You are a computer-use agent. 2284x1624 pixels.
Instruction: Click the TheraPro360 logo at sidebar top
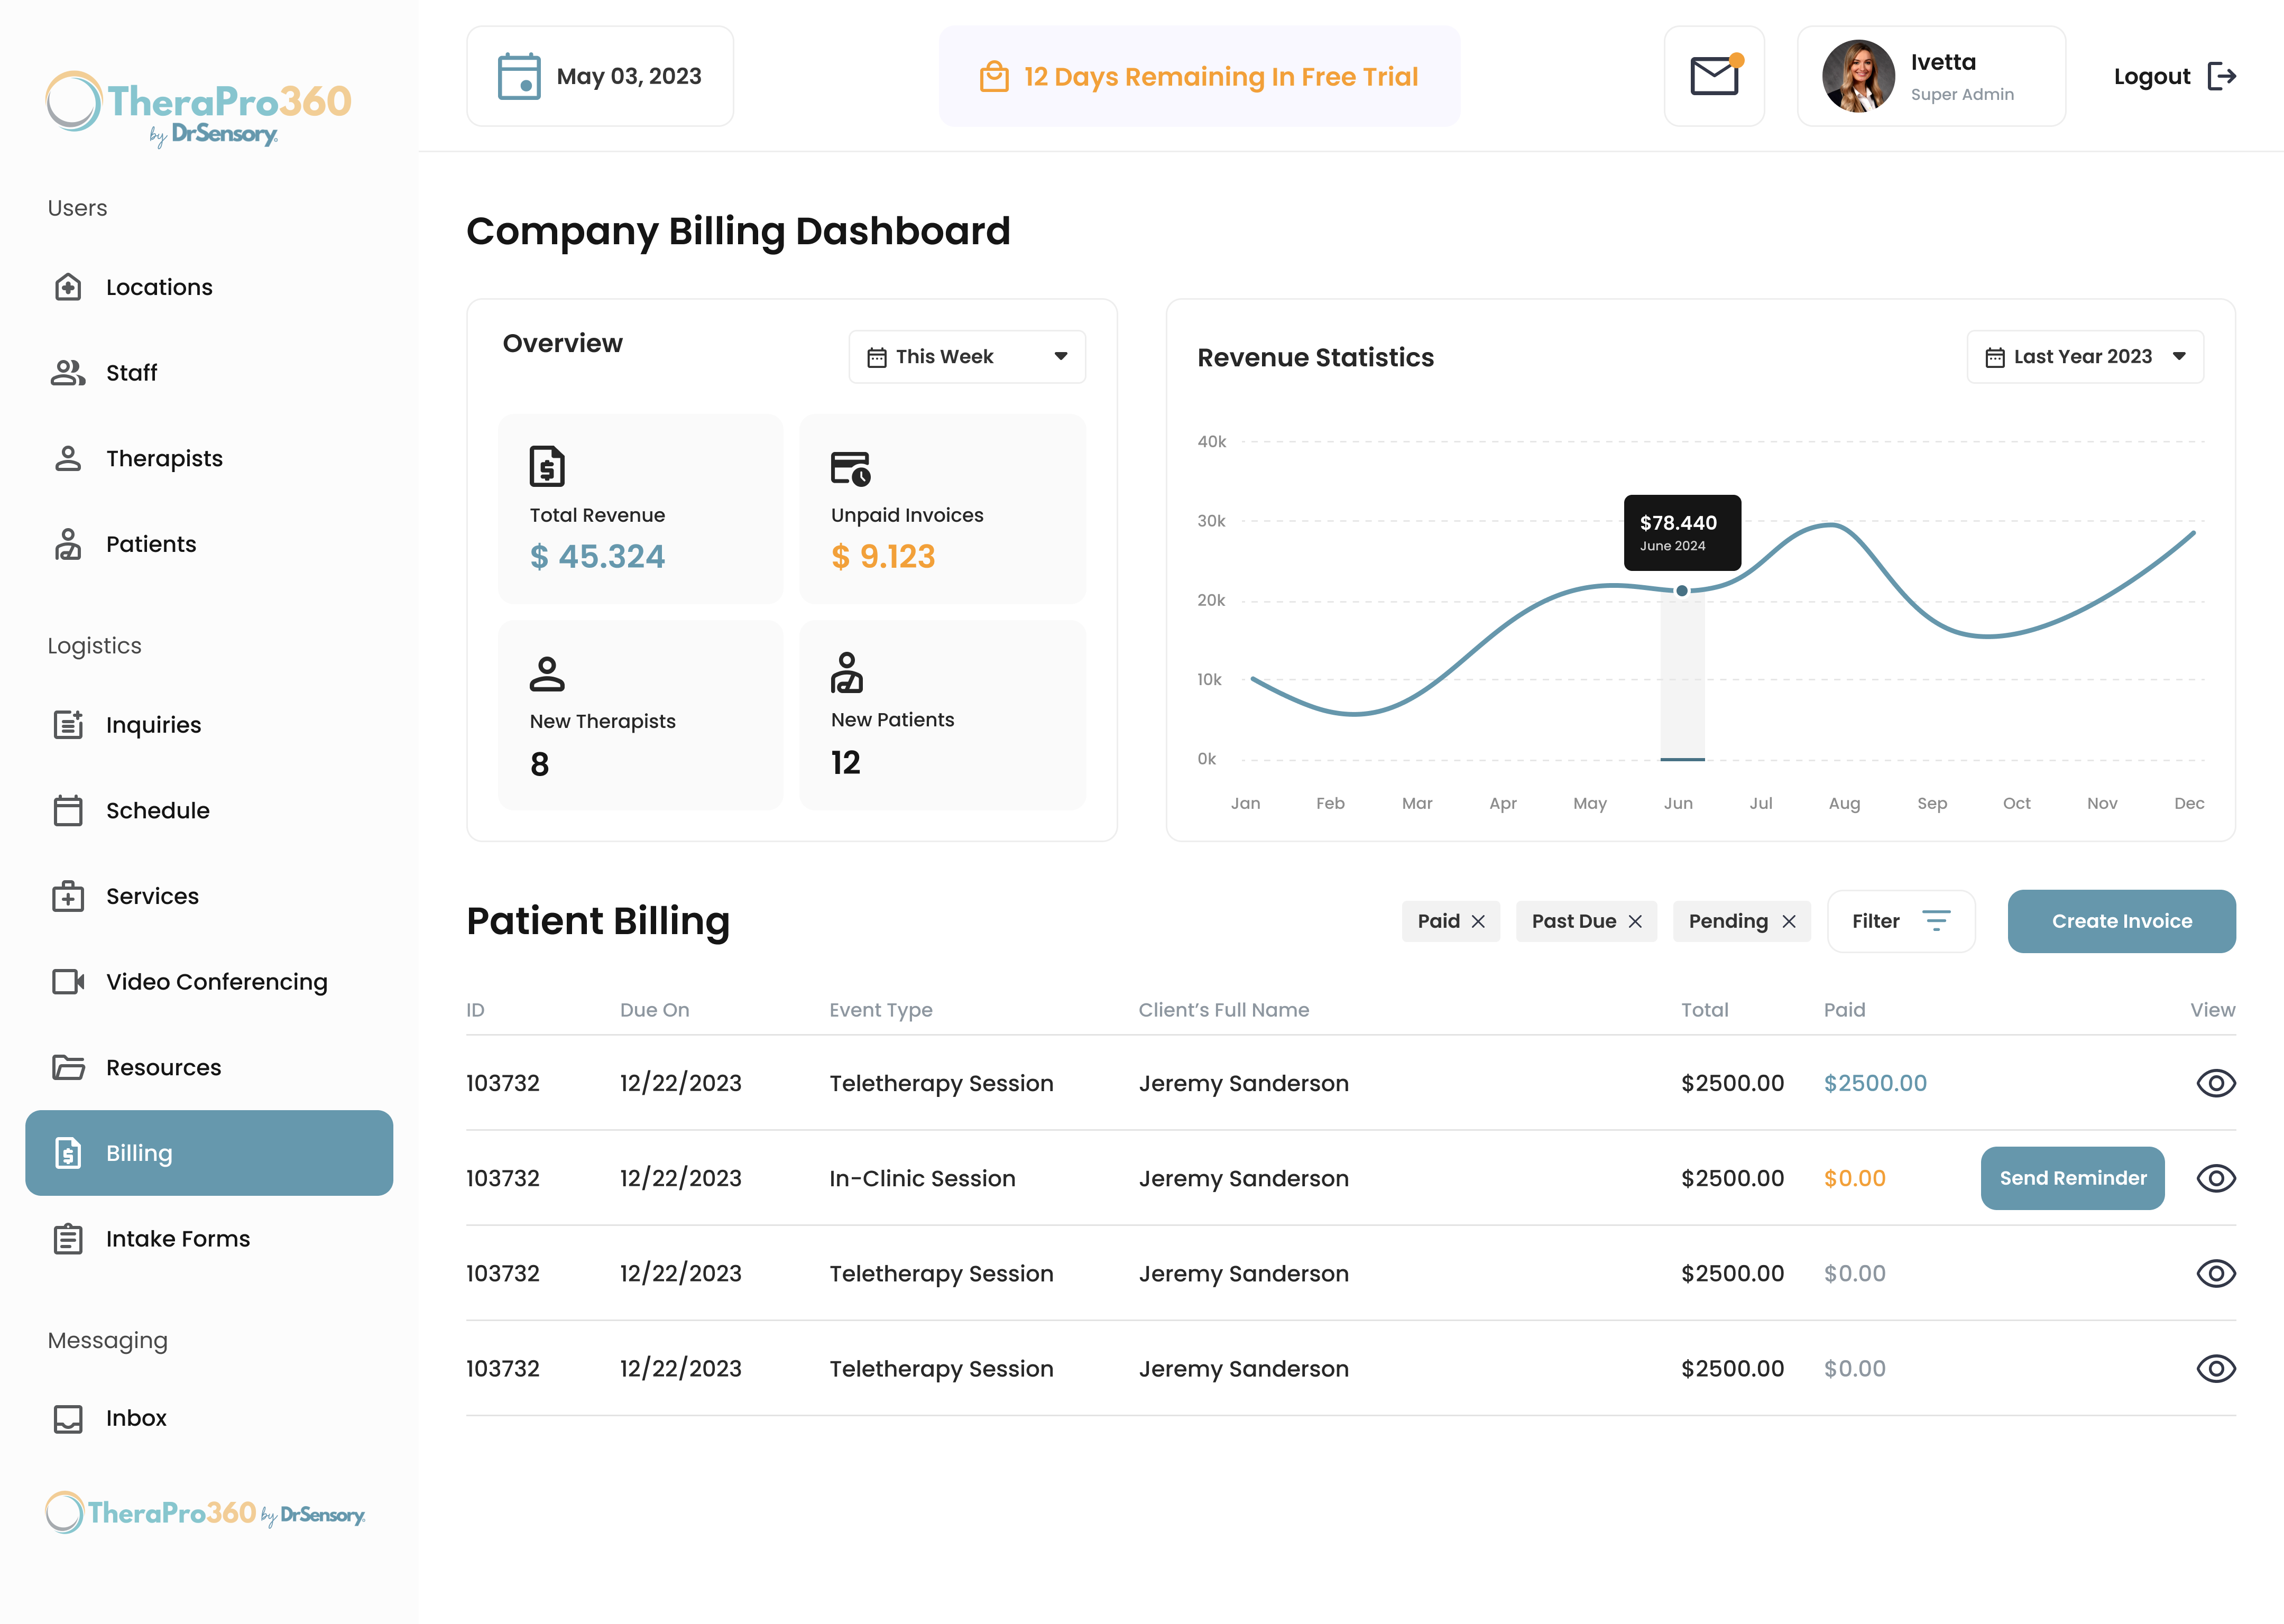[x=199, y=109]
